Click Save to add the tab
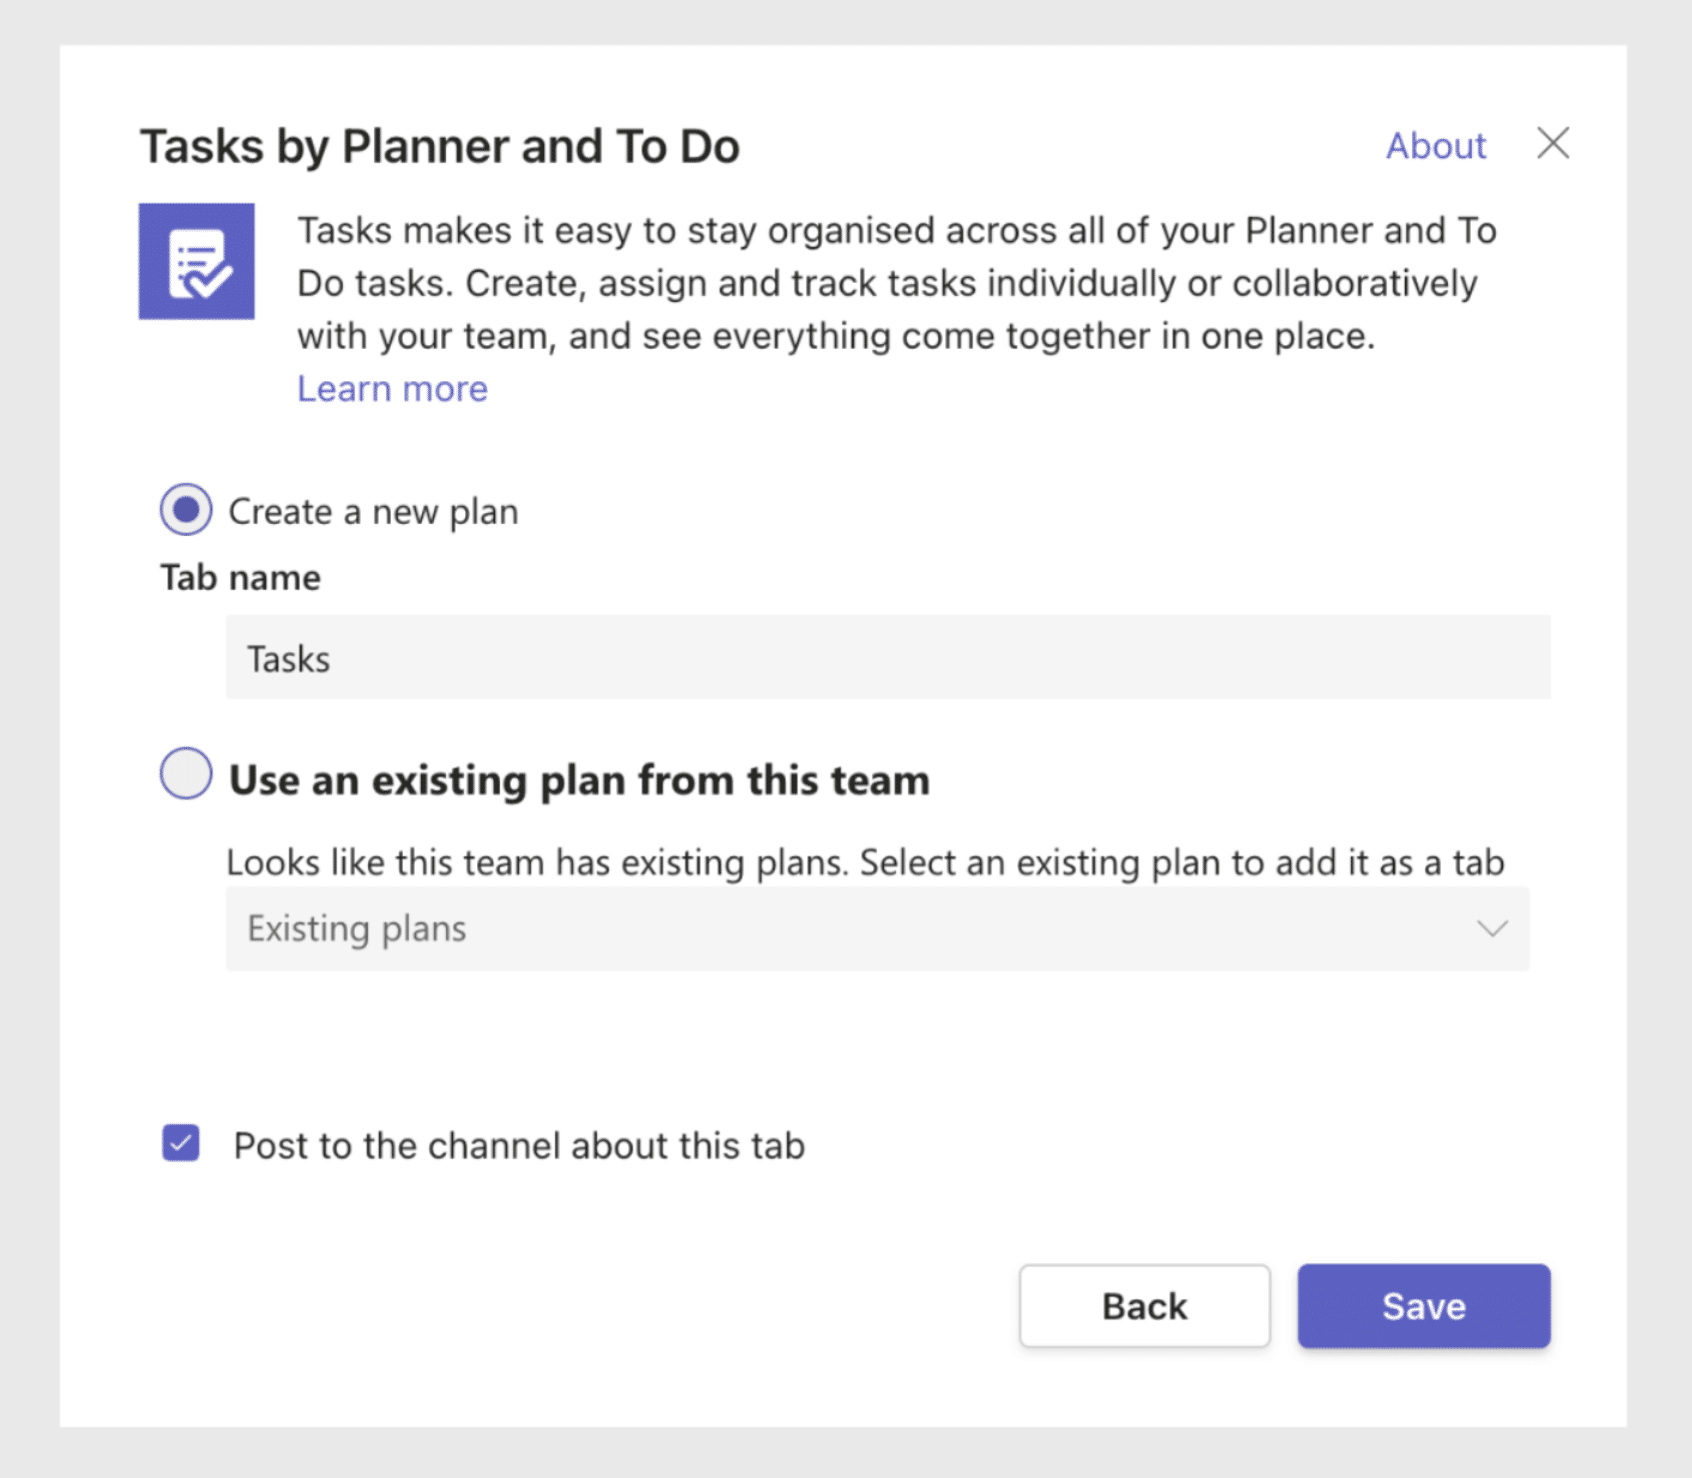The width and height of the screenshot is (1692, 1478). pyautogui.click(x=1422, y=1305)
